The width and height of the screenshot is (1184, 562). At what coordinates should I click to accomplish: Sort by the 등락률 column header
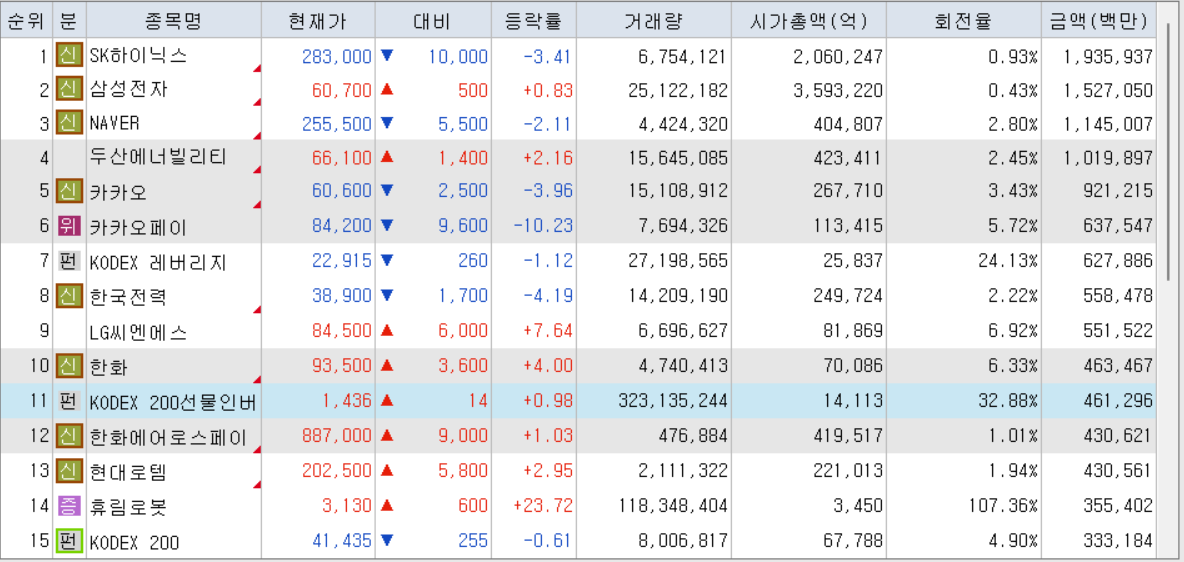533,21
